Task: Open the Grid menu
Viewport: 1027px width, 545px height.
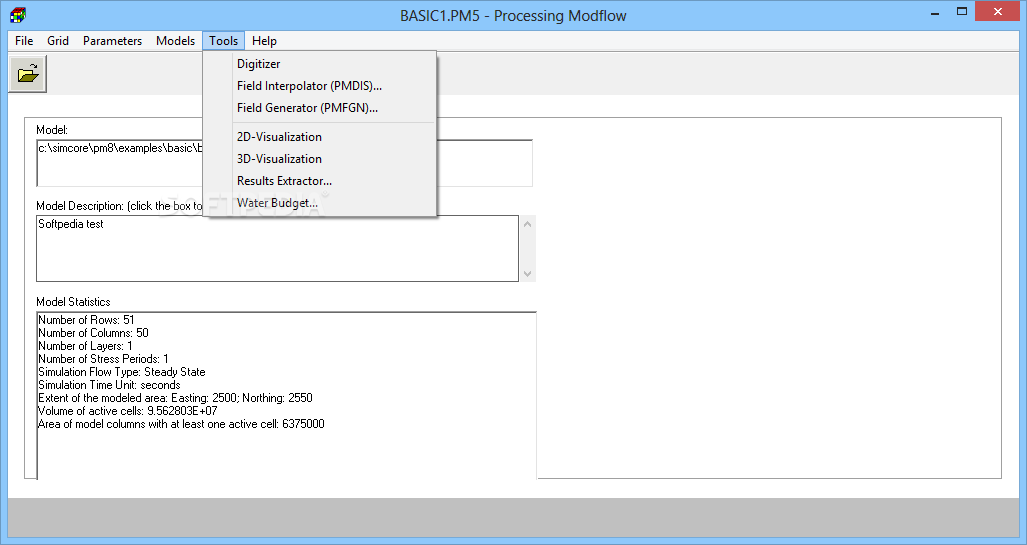Action: 58,41
